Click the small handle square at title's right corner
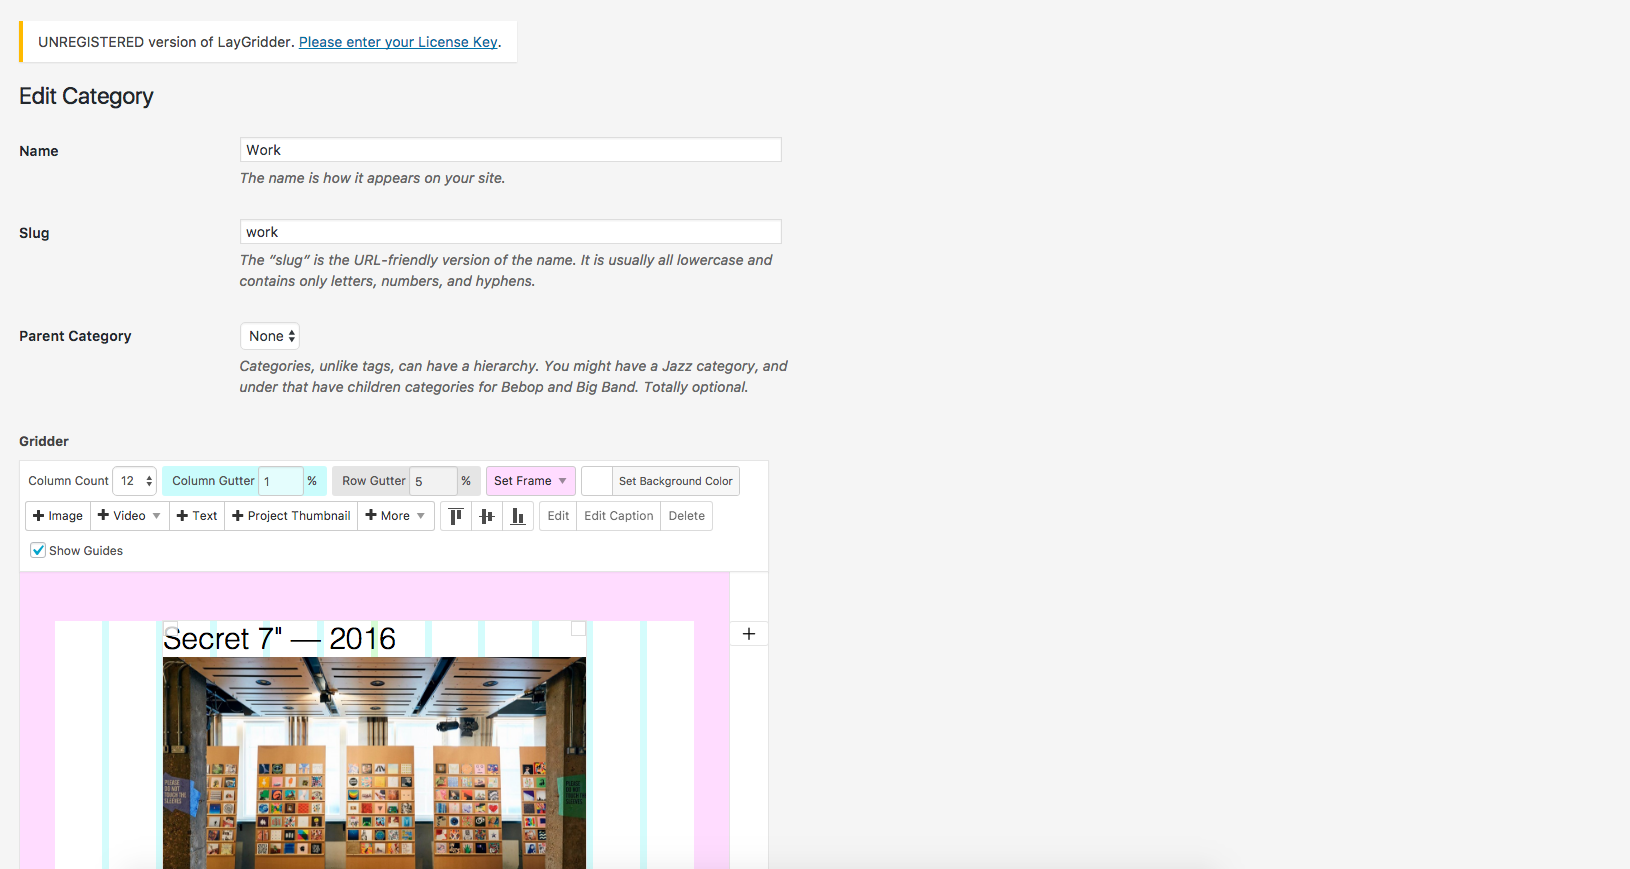This screenshot has height=869, width=1630. pos(578,628)
